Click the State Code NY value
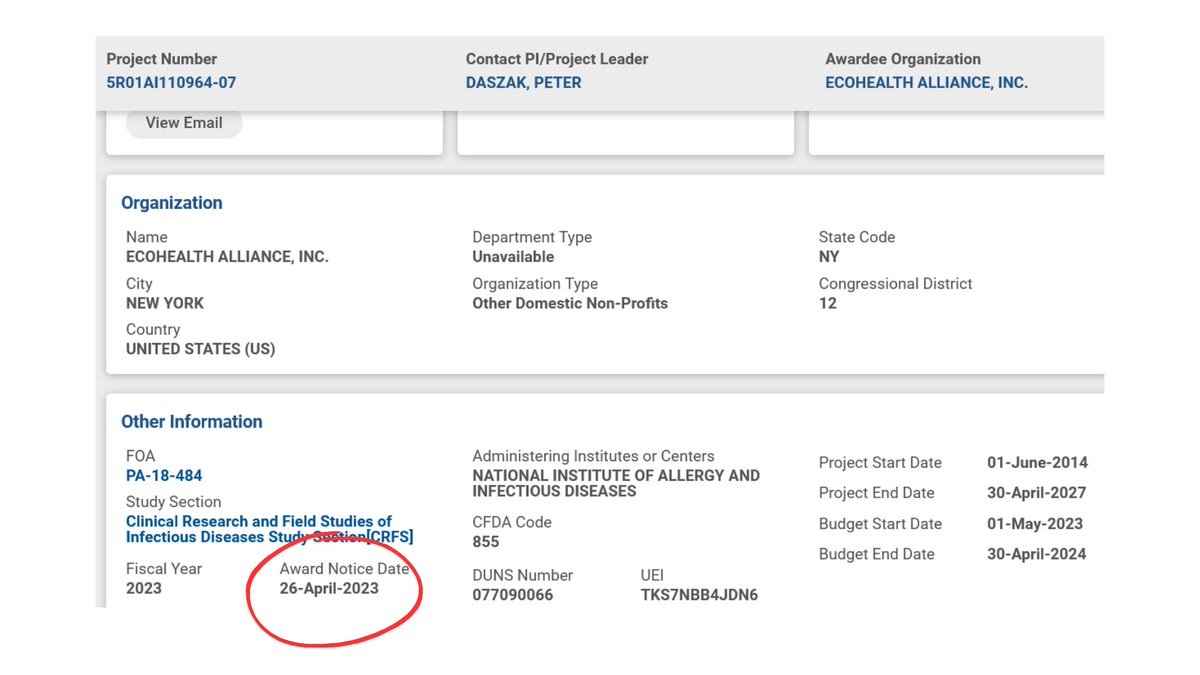Viewport: 1200px width, 675px height. tap(829, 257)
